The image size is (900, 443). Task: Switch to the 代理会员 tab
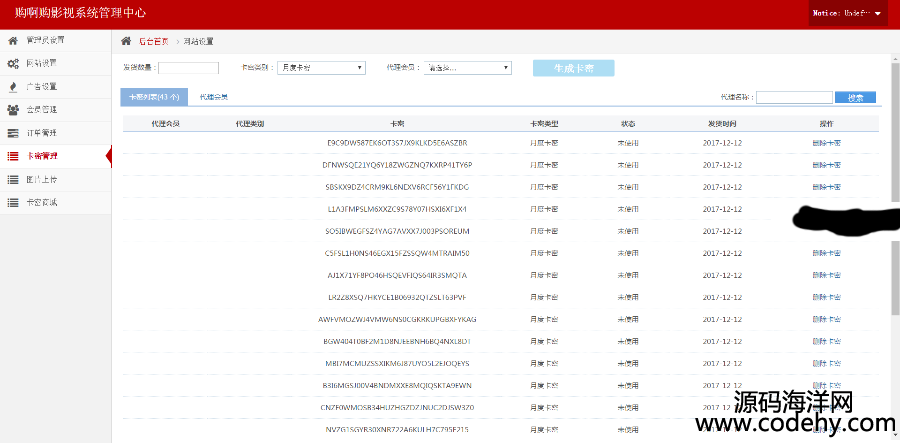click(x=214, y=98)
